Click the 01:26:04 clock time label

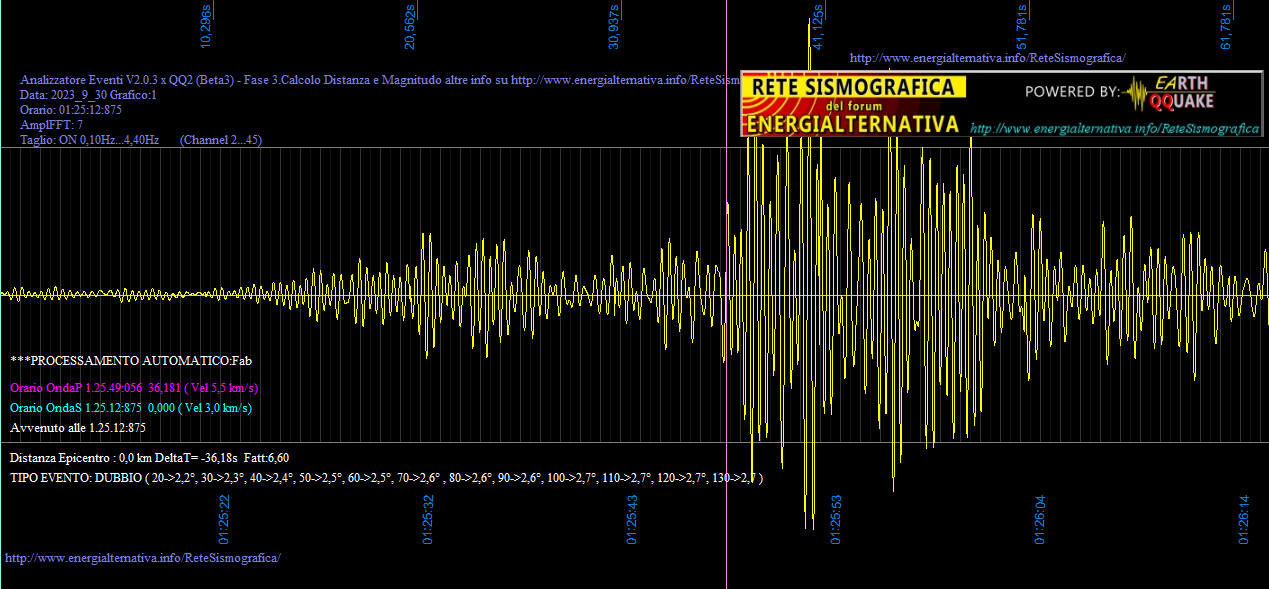click(x=1040, y=519)
